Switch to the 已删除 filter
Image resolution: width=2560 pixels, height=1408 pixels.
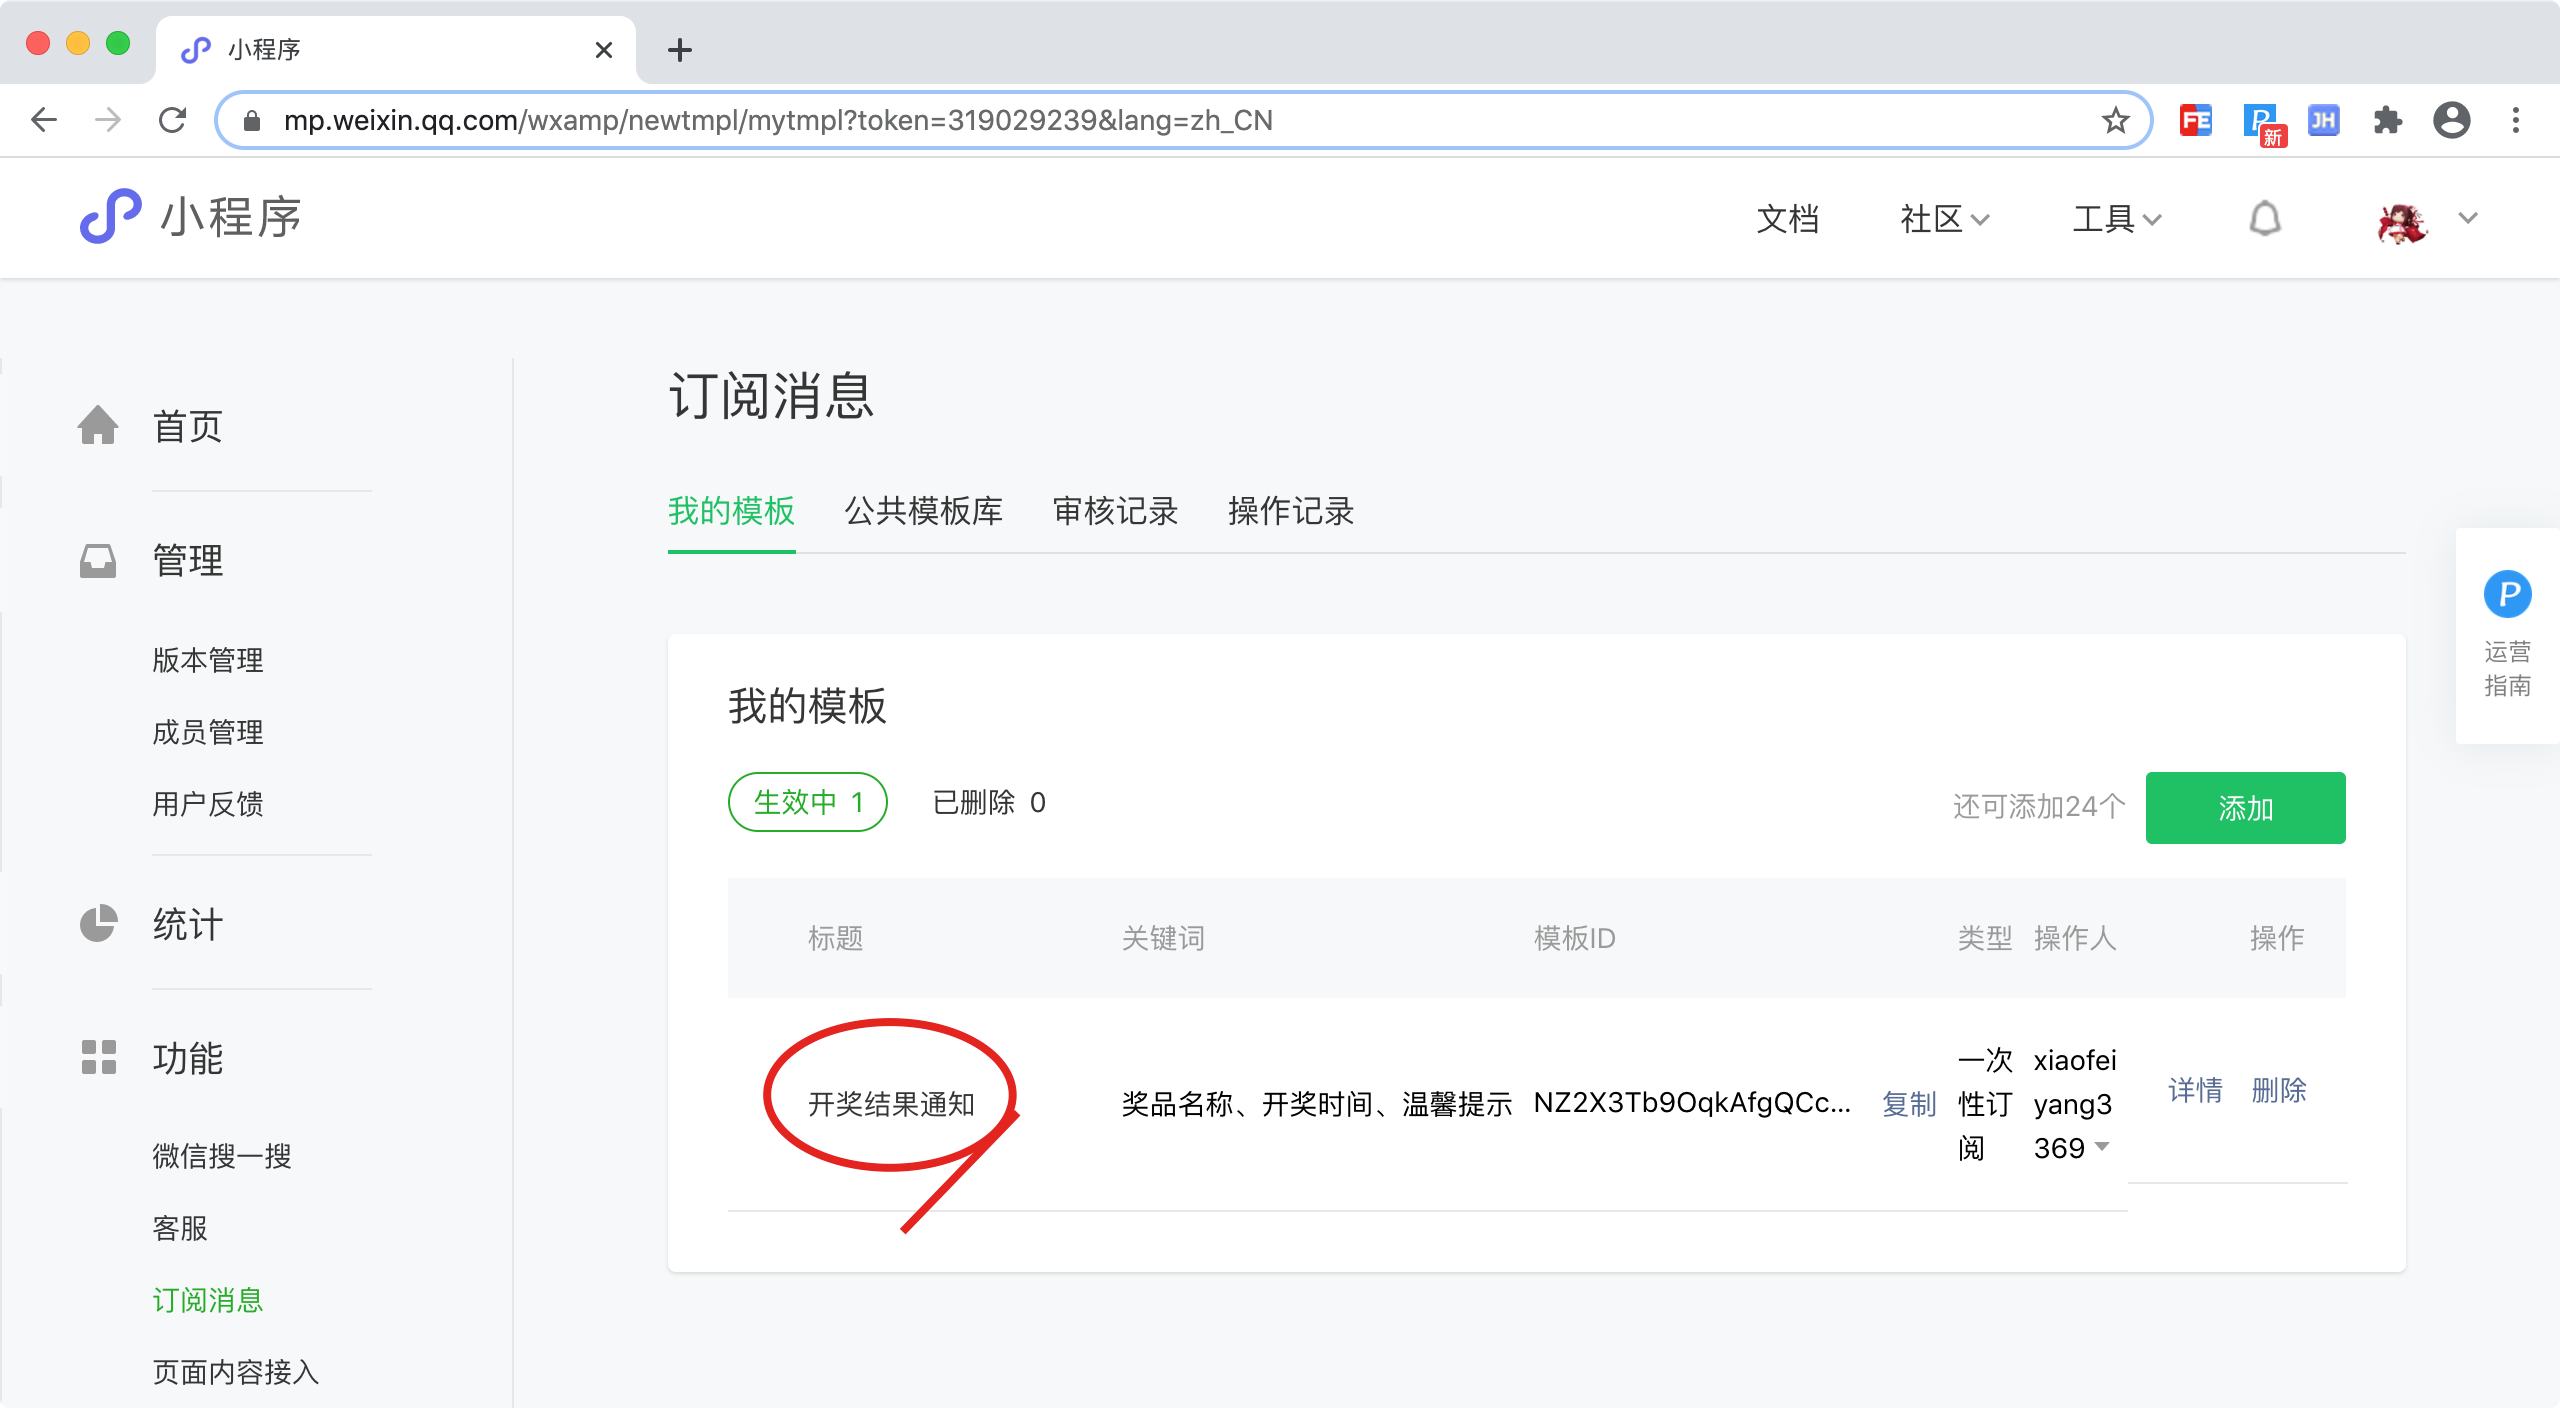click(x=988, y=802)
